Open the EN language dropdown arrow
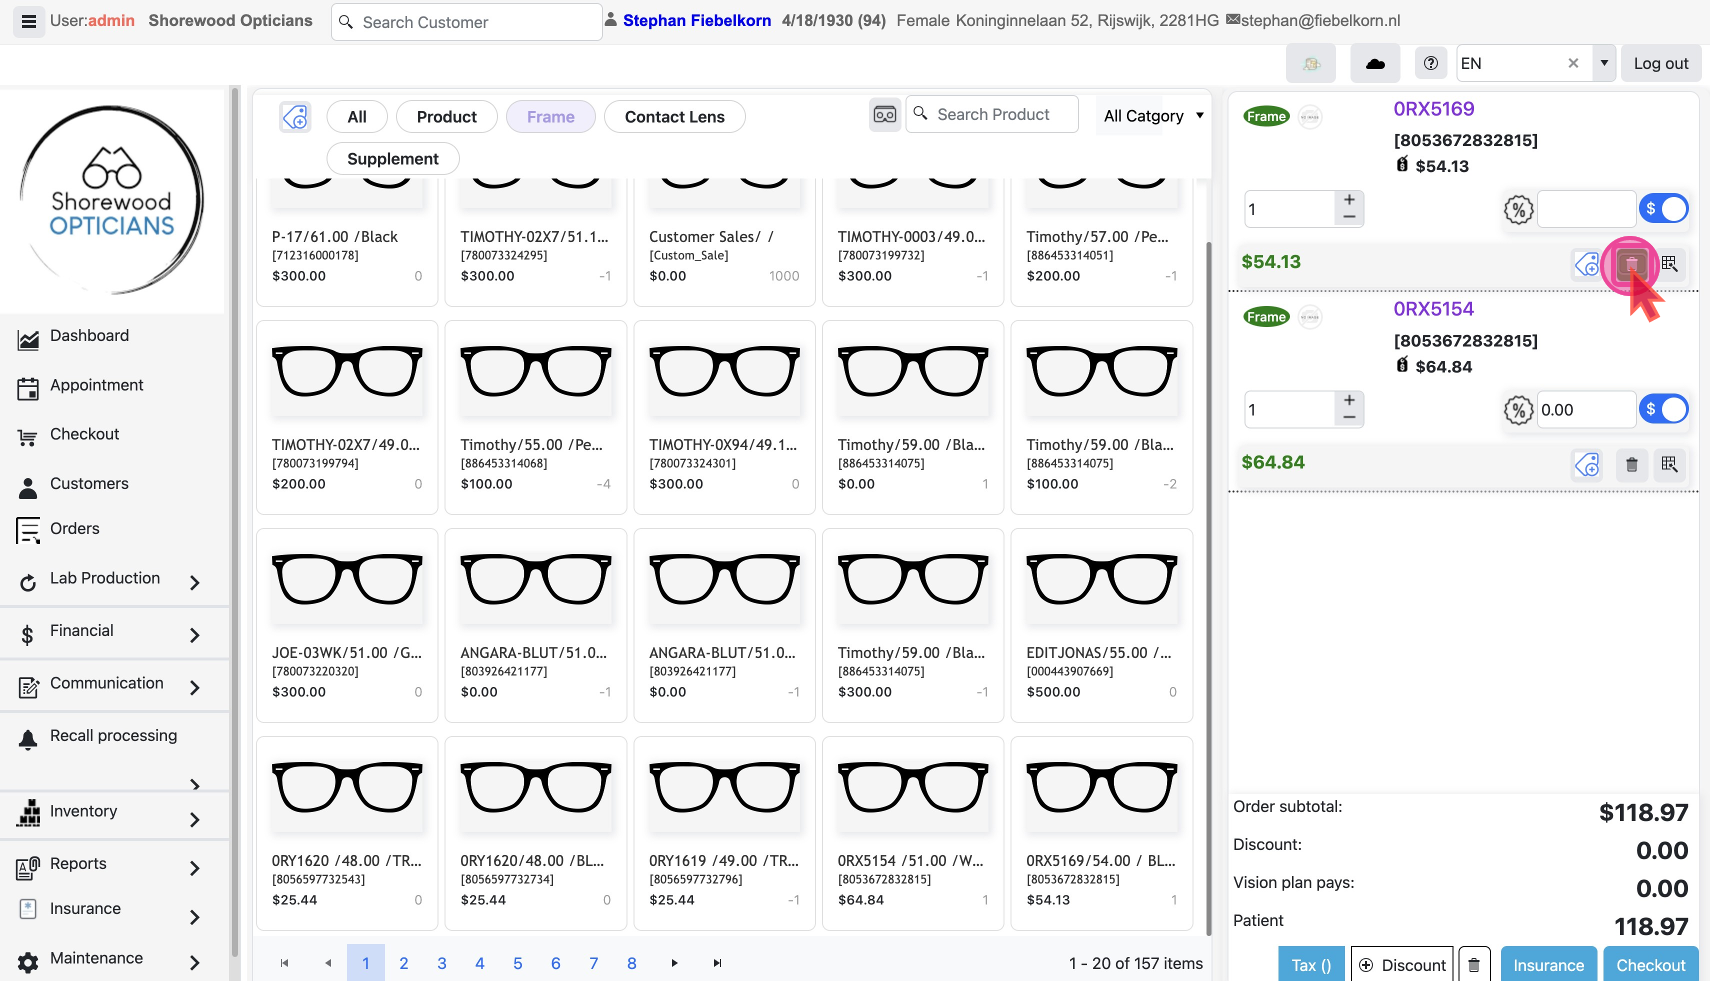Screen dimensions: 1710x981 (x=1604, y=63)
